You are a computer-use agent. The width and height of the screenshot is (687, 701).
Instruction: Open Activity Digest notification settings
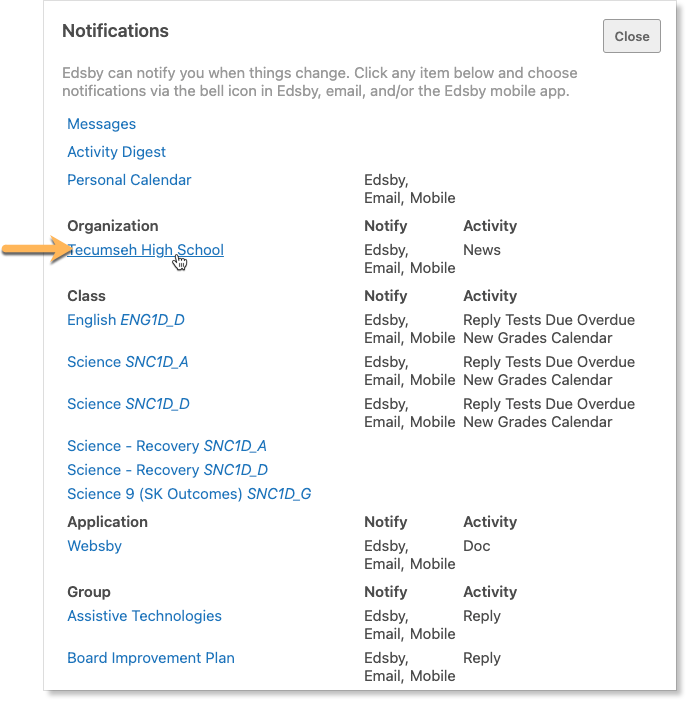click(x=116, y=152)
